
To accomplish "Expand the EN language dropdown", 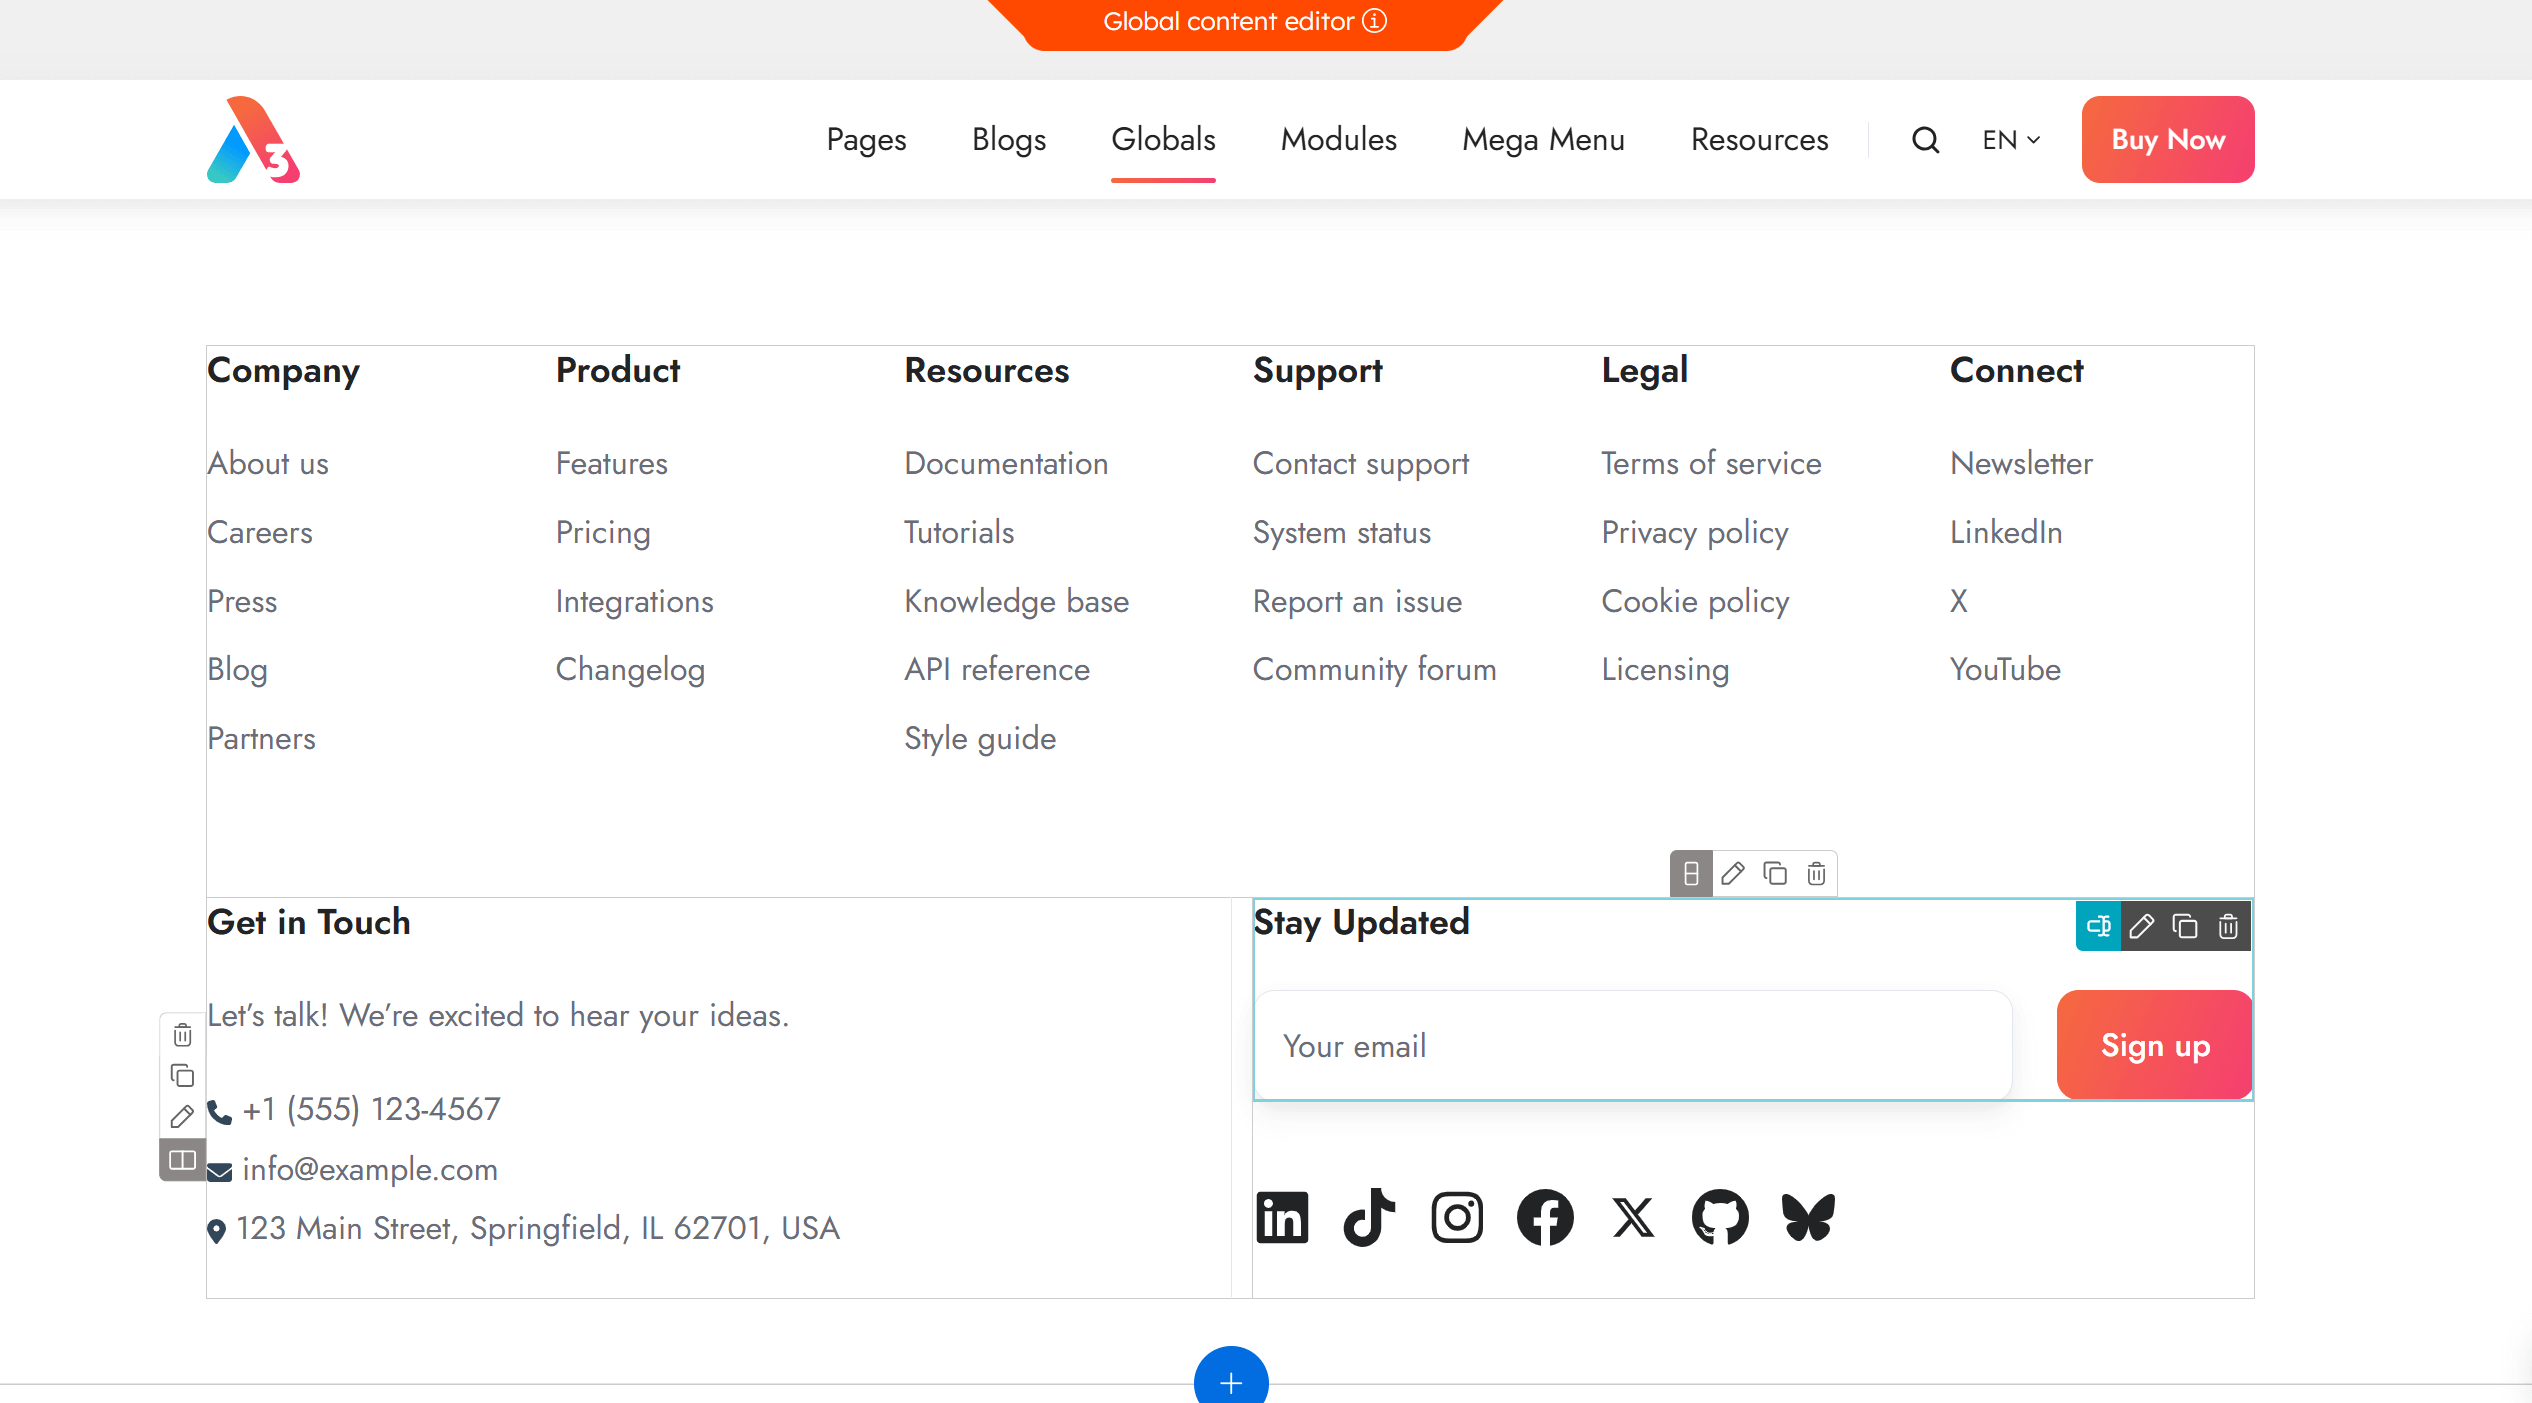I will [x=2011, y=140].
